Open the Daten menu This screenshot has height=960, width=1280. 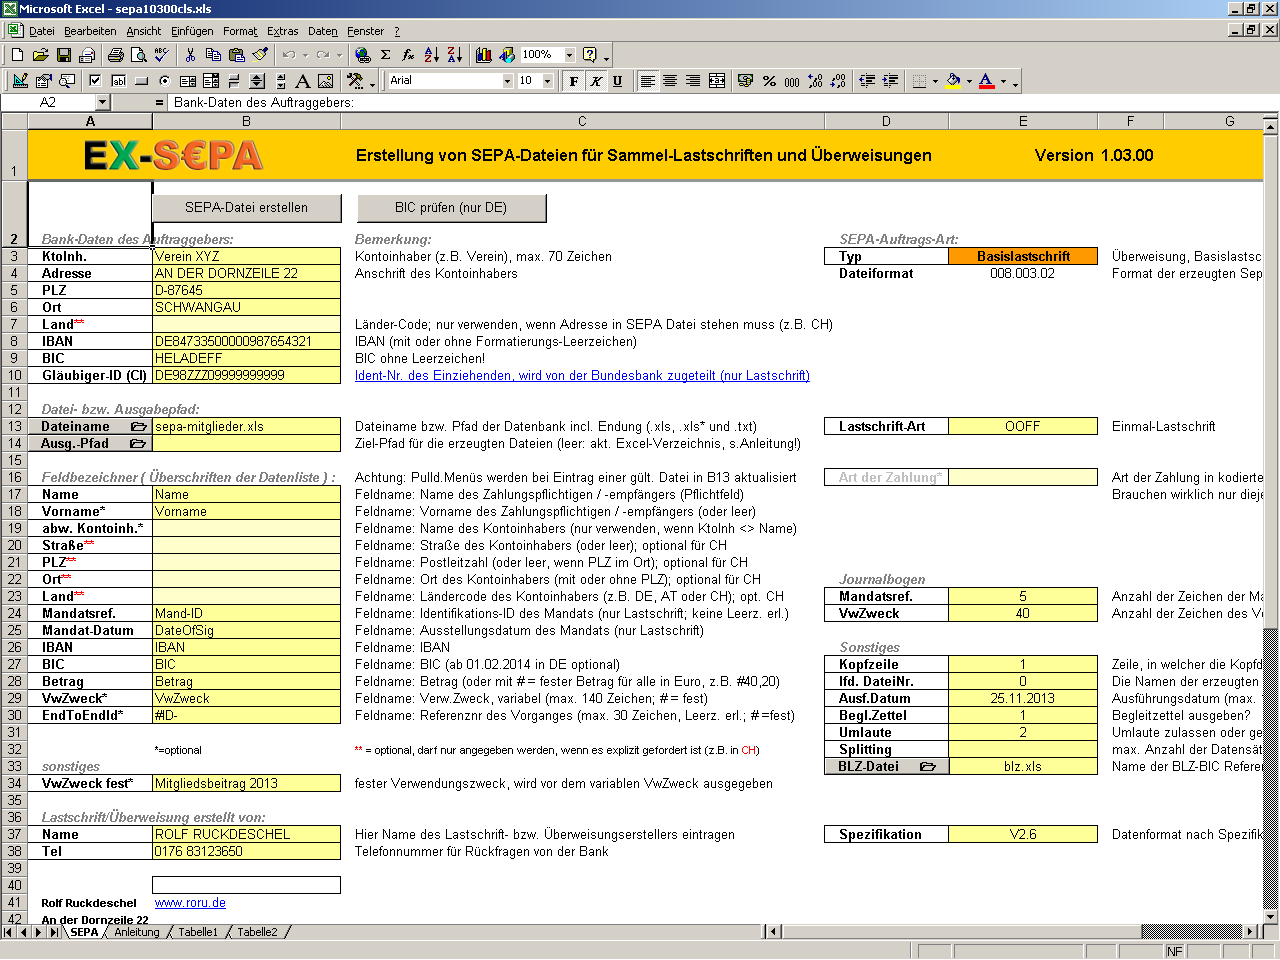tap(322, 31)
